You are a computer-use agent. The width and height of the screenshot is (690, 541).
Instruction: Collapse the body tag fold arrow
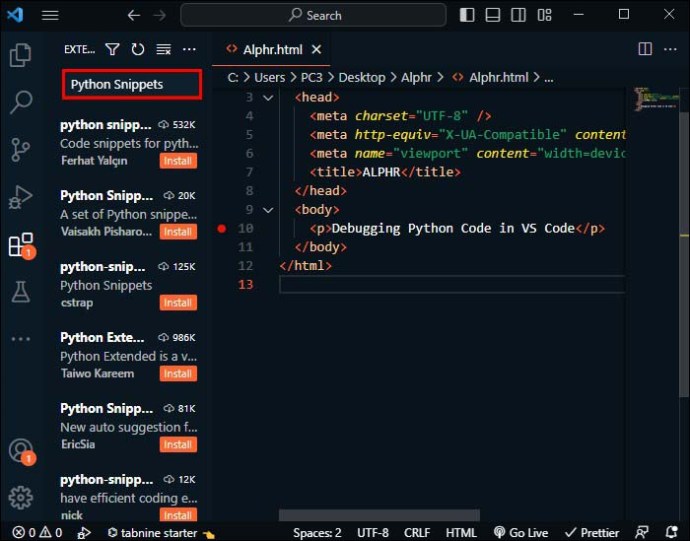click(268, 210)
